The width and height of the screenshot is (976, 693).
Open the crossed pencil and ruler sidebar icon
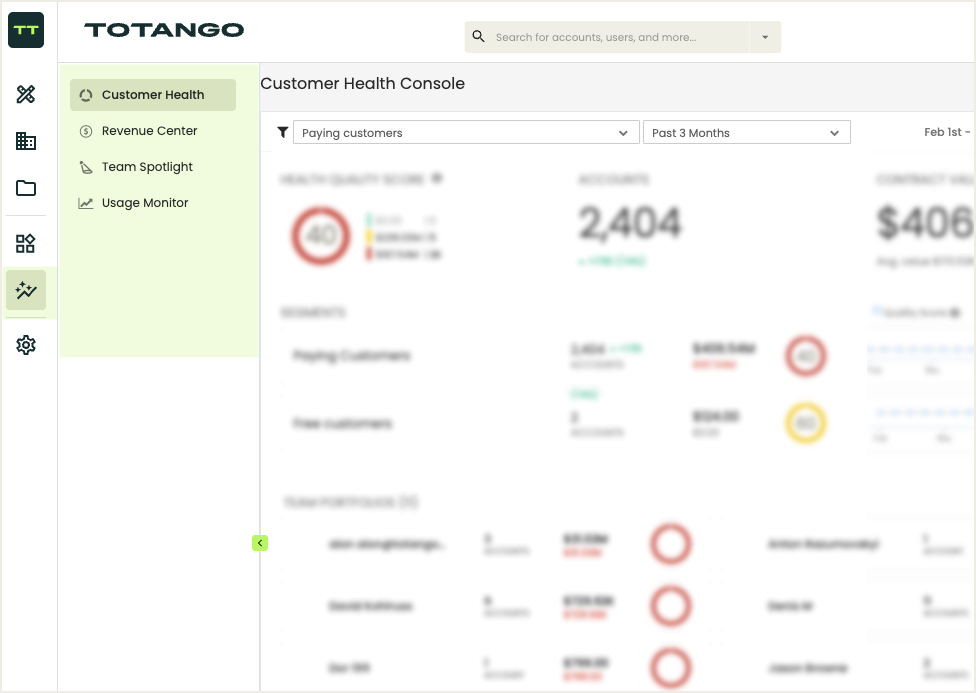pos(26,94)
